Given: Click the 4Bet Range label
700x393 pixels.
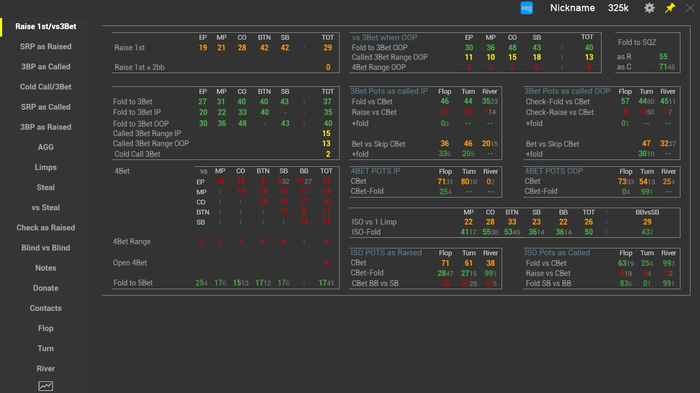Looking at the screenshot, I should 132,241.
